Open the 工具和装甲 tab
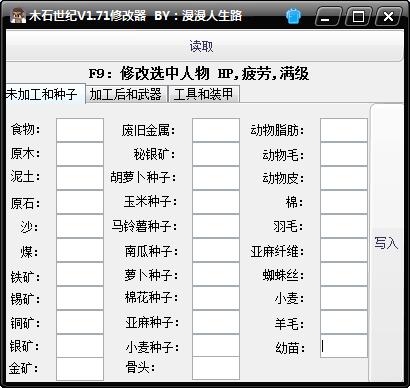This screenshot has height=388, width=410. pyautogui.click(x=203, y=94)
